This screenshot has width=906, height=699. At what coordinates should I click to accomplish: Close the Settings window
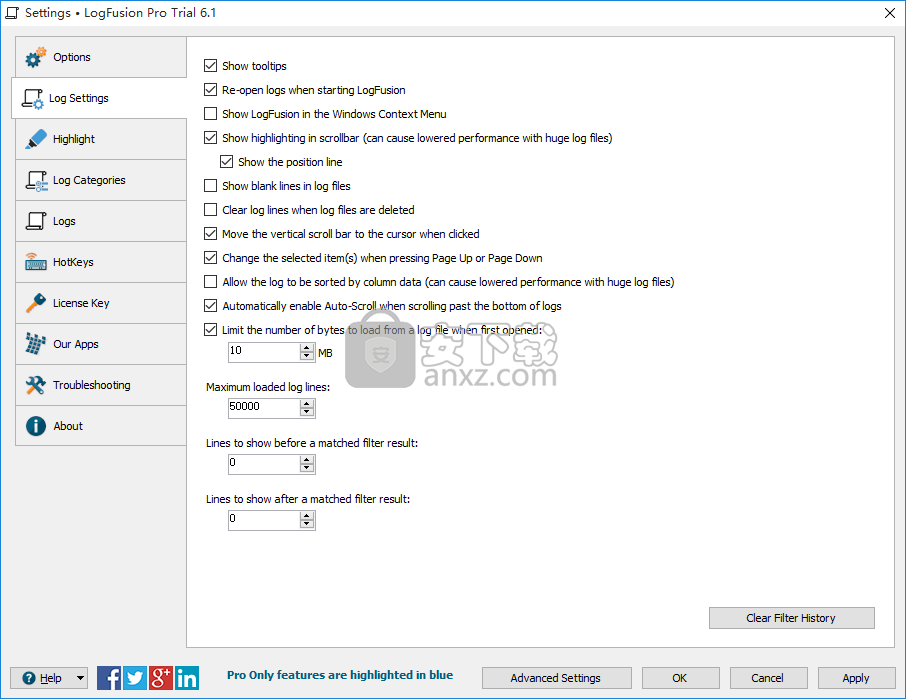(890, 13)
